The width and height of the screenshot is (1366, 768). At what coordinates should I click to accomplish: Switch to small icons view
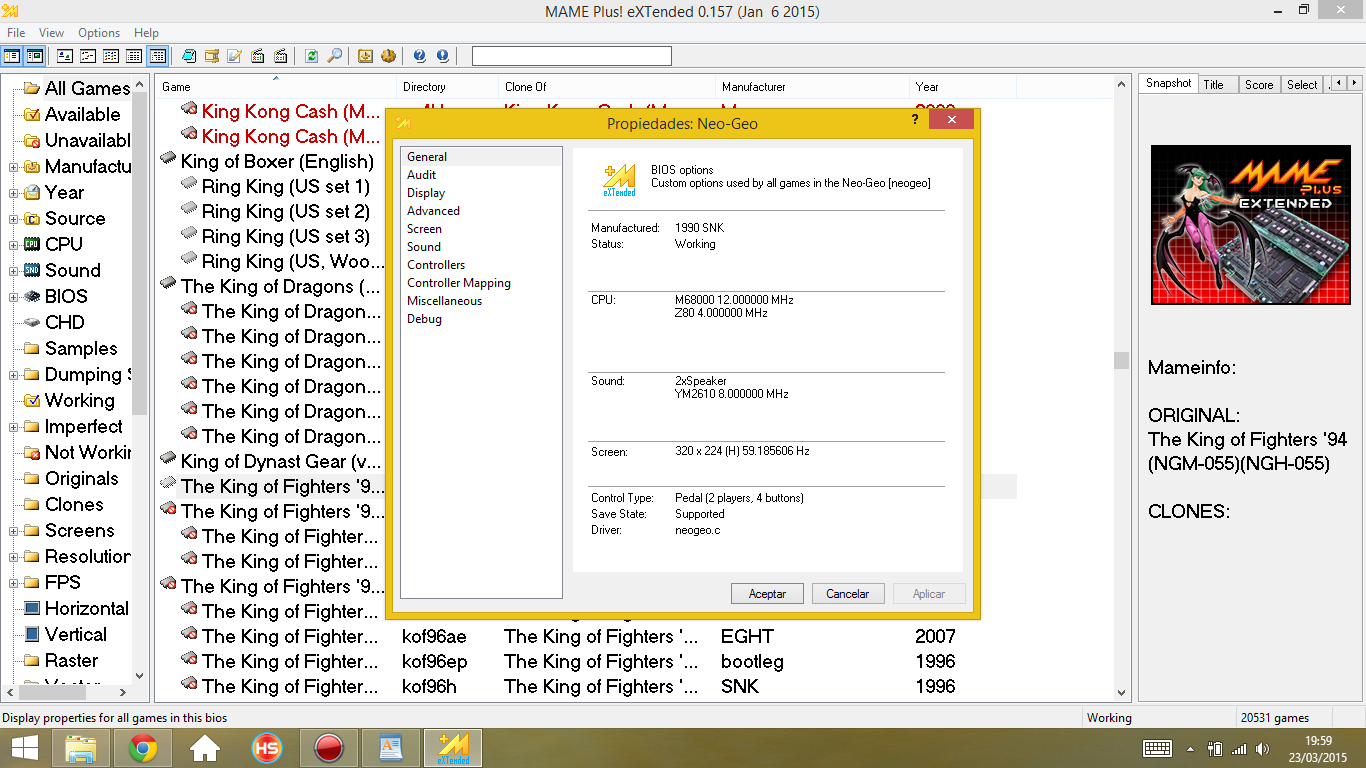point(88,56)
